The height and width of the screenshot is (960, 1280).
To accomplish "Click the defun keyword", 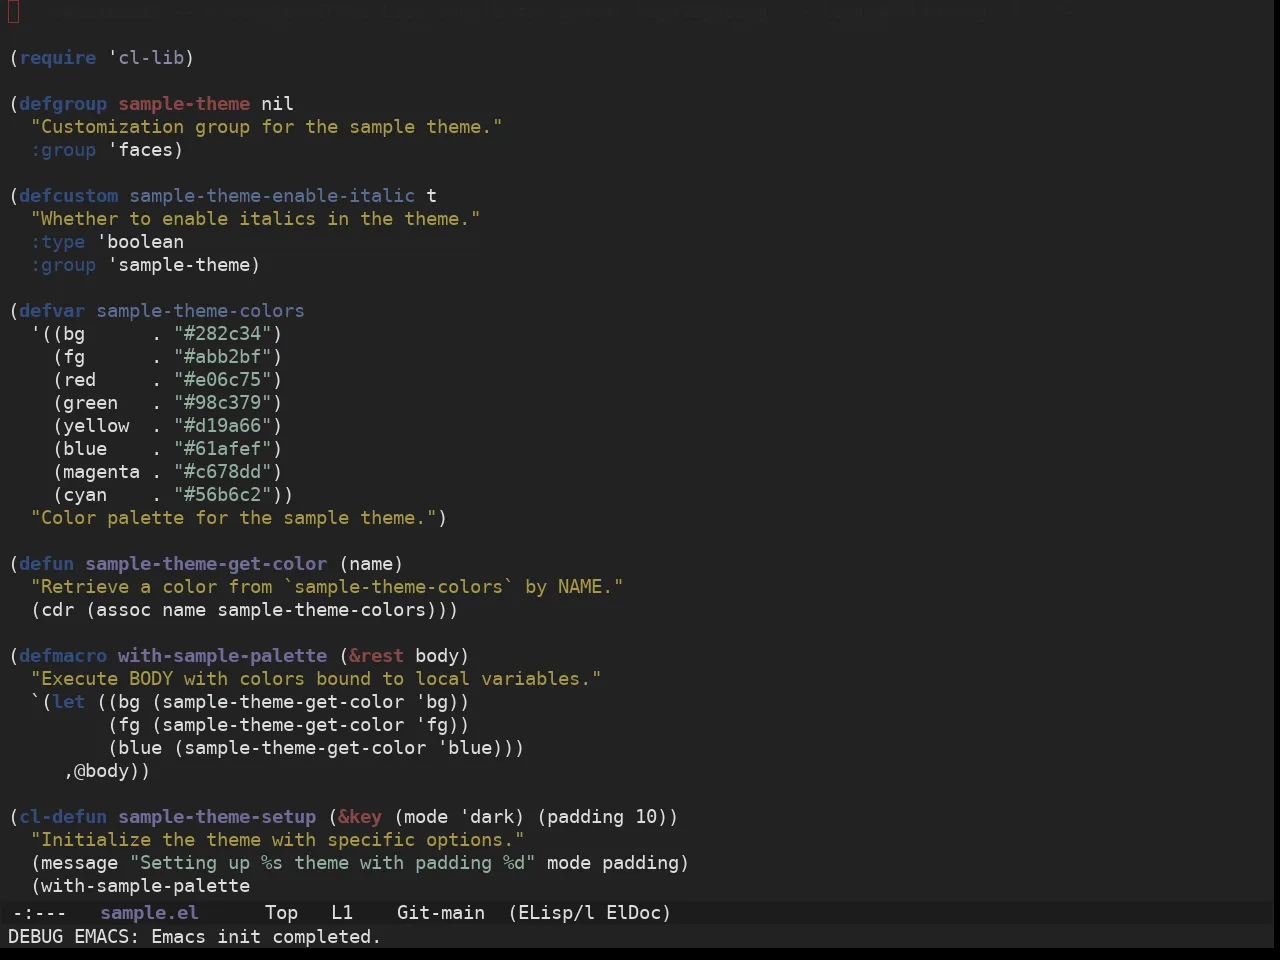I will pos(47,564).
